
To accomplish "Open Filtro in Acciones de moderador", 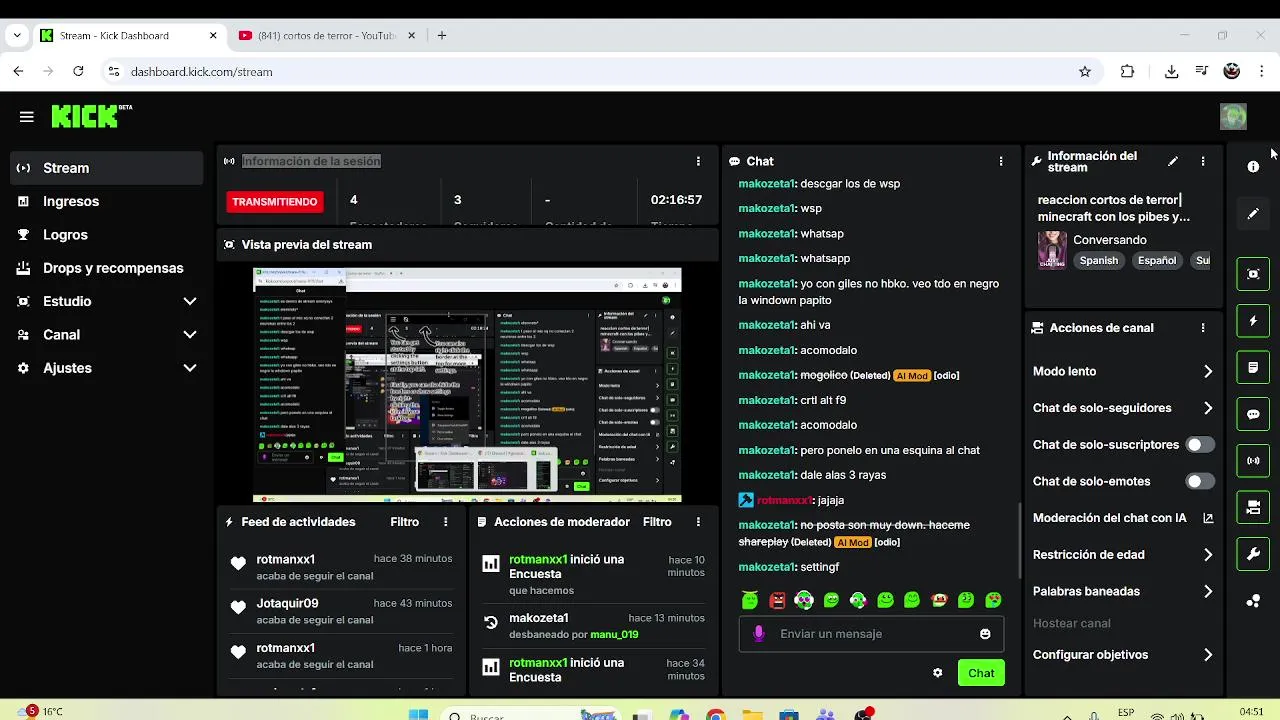I will click(657, 522).
